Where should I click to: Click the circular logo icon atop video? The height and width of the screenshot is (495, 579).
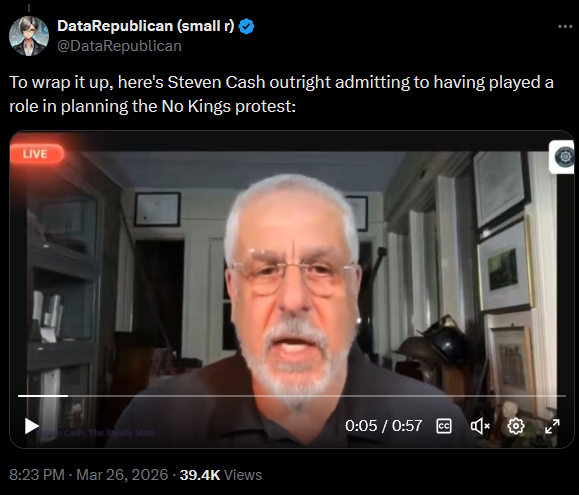(562, 157)
